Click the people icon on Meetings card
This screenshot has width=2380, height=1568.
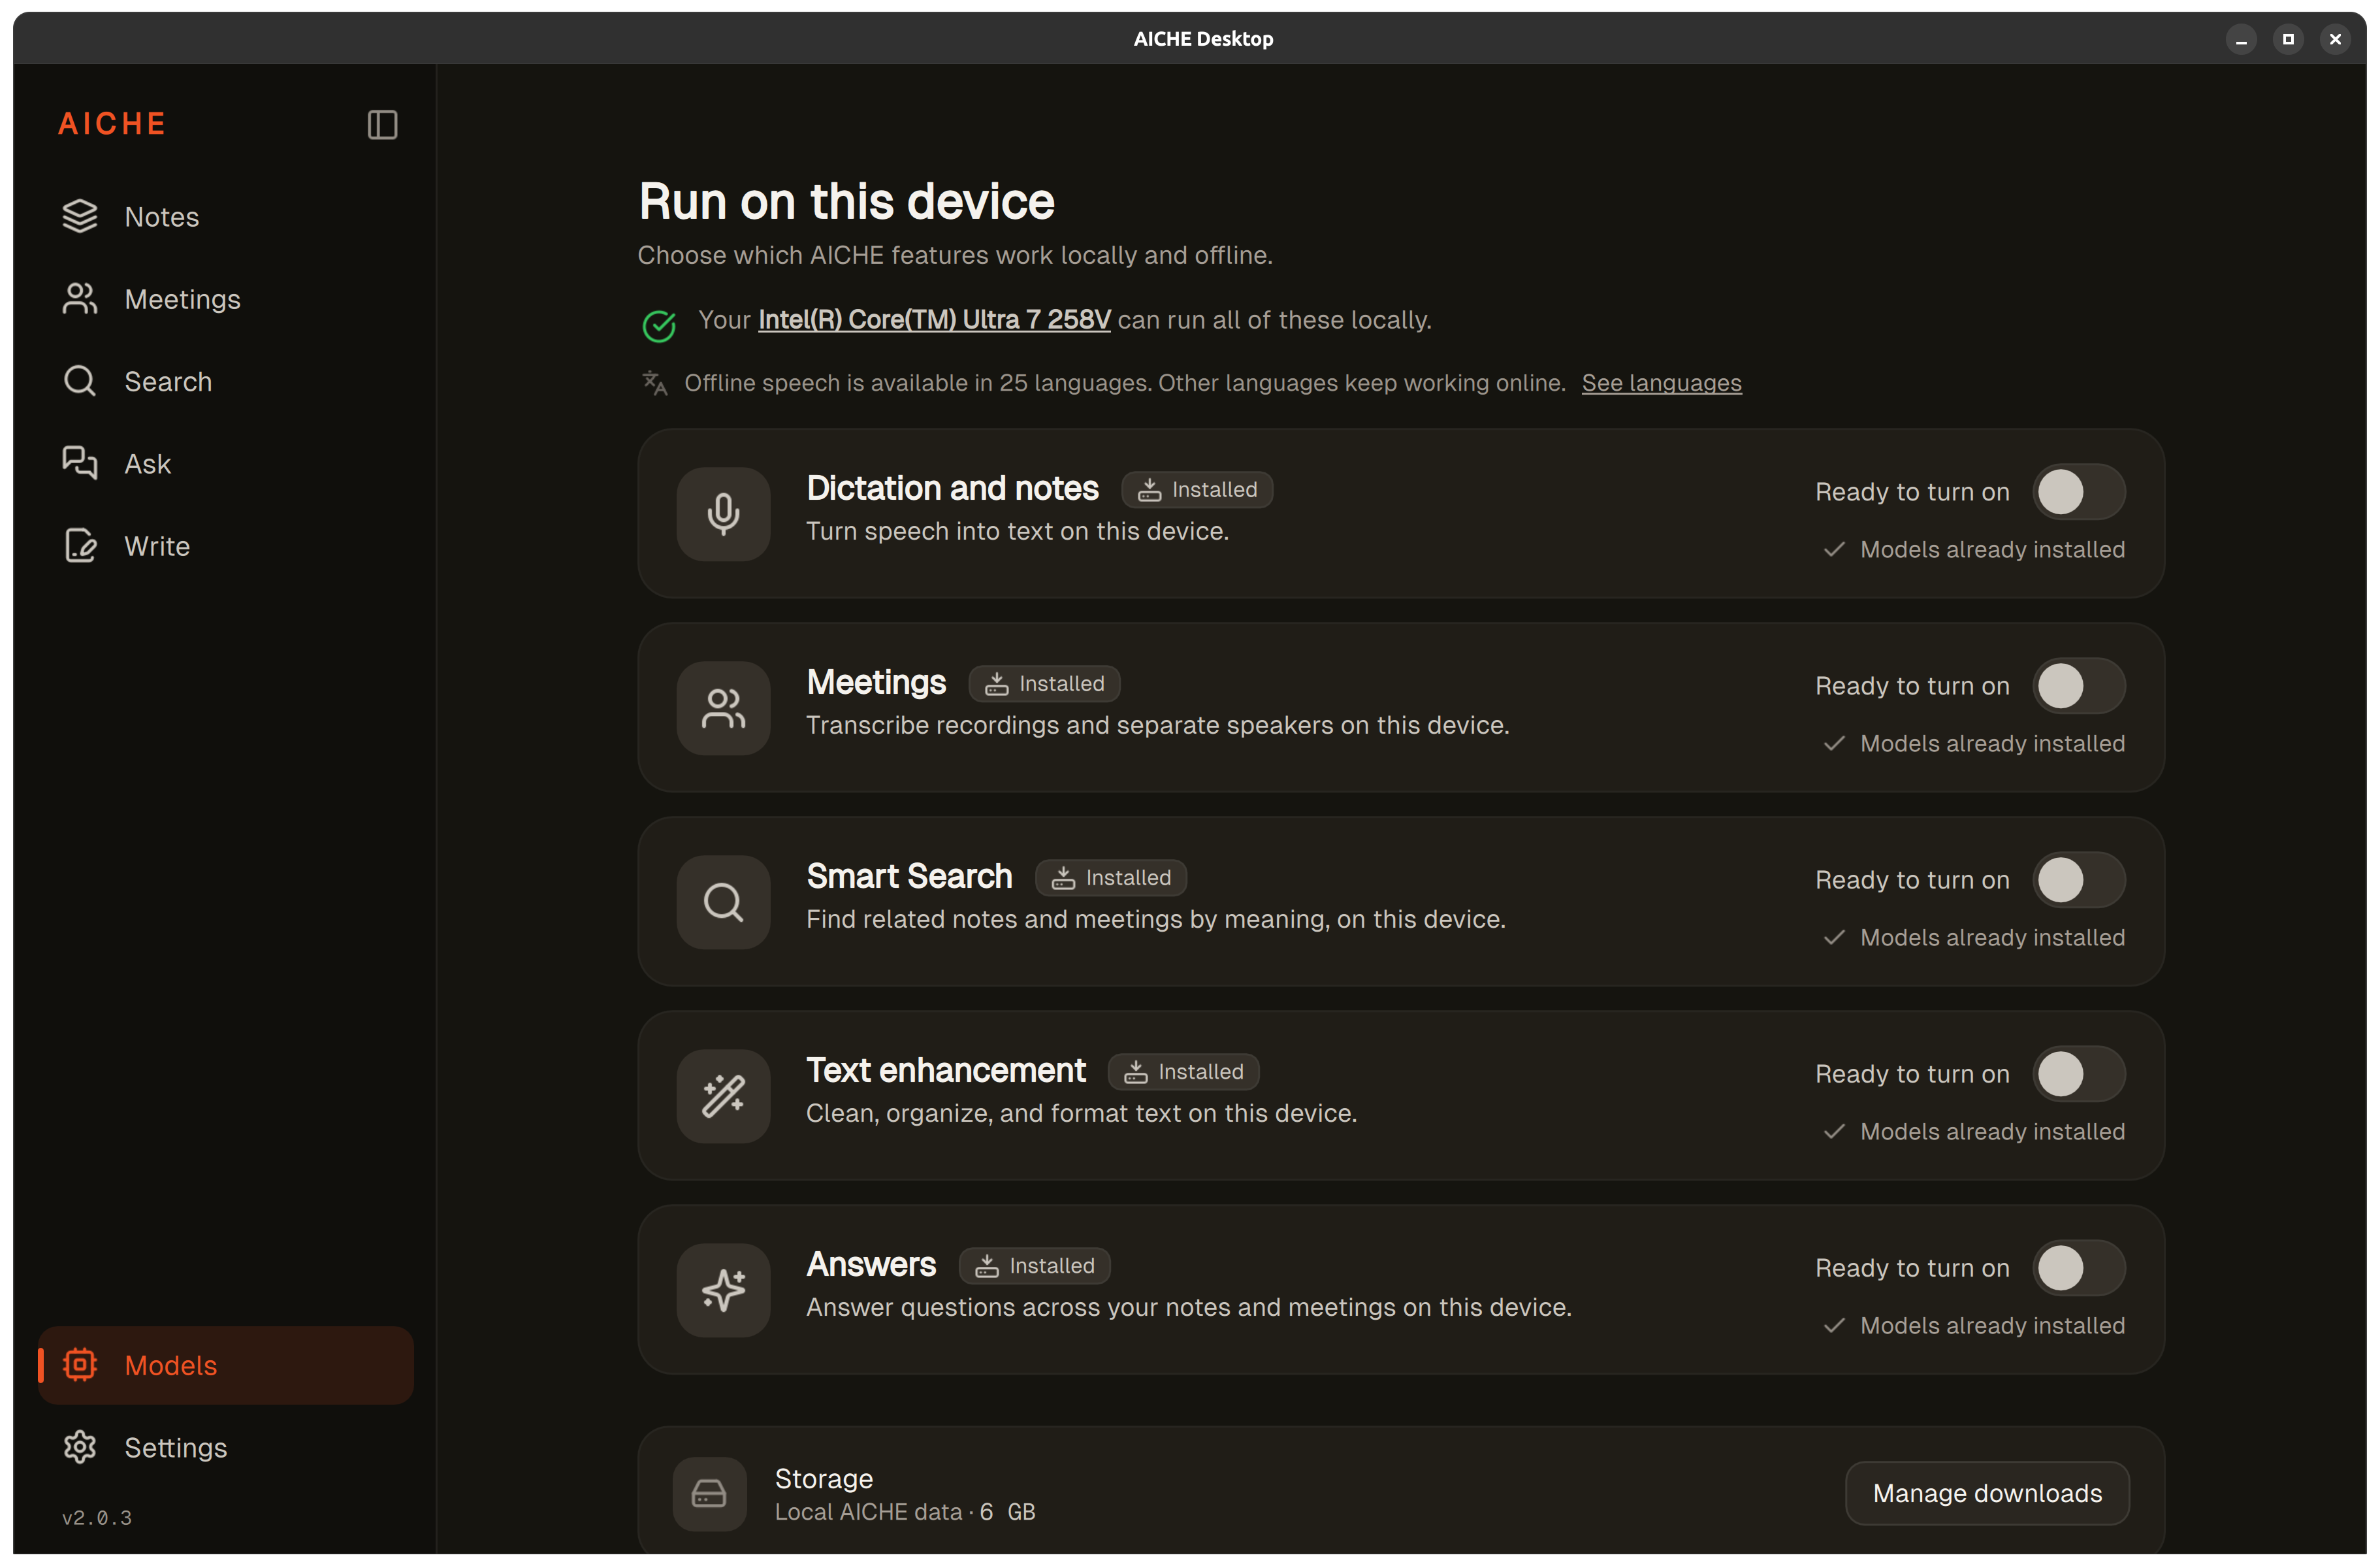pyautogui.click(x=723, y=708)
